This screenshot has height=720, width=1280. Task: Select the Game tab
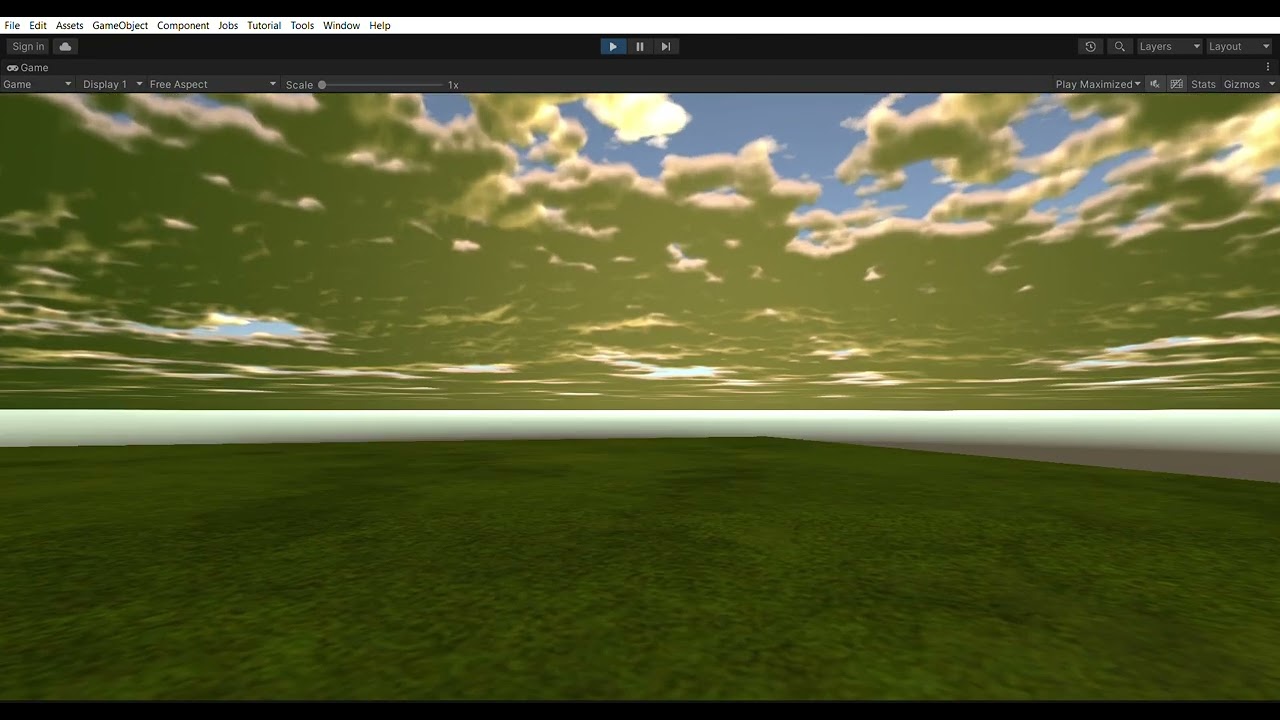28,67
